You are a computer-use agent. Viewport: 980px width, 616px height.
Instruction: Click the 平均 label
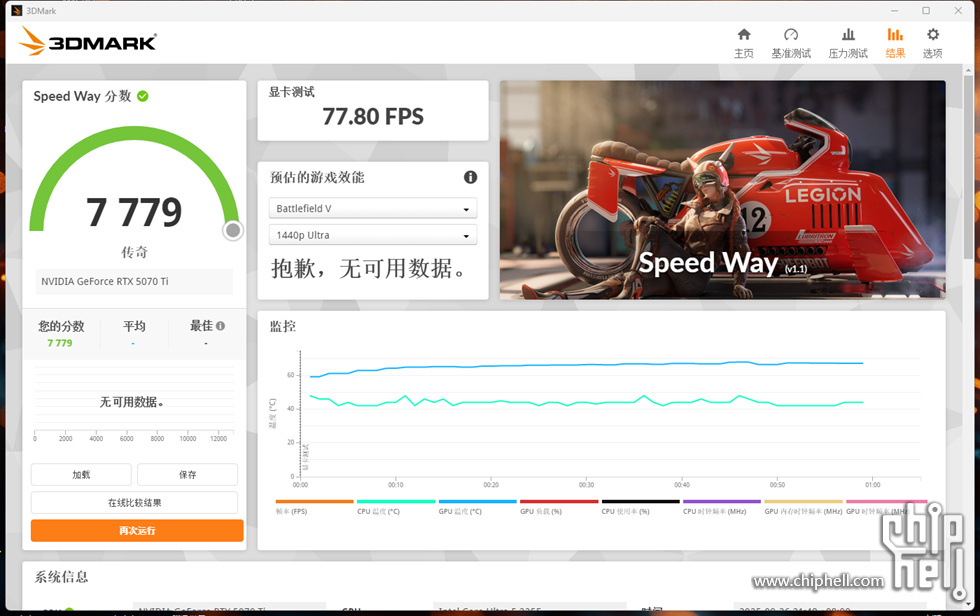134,326
